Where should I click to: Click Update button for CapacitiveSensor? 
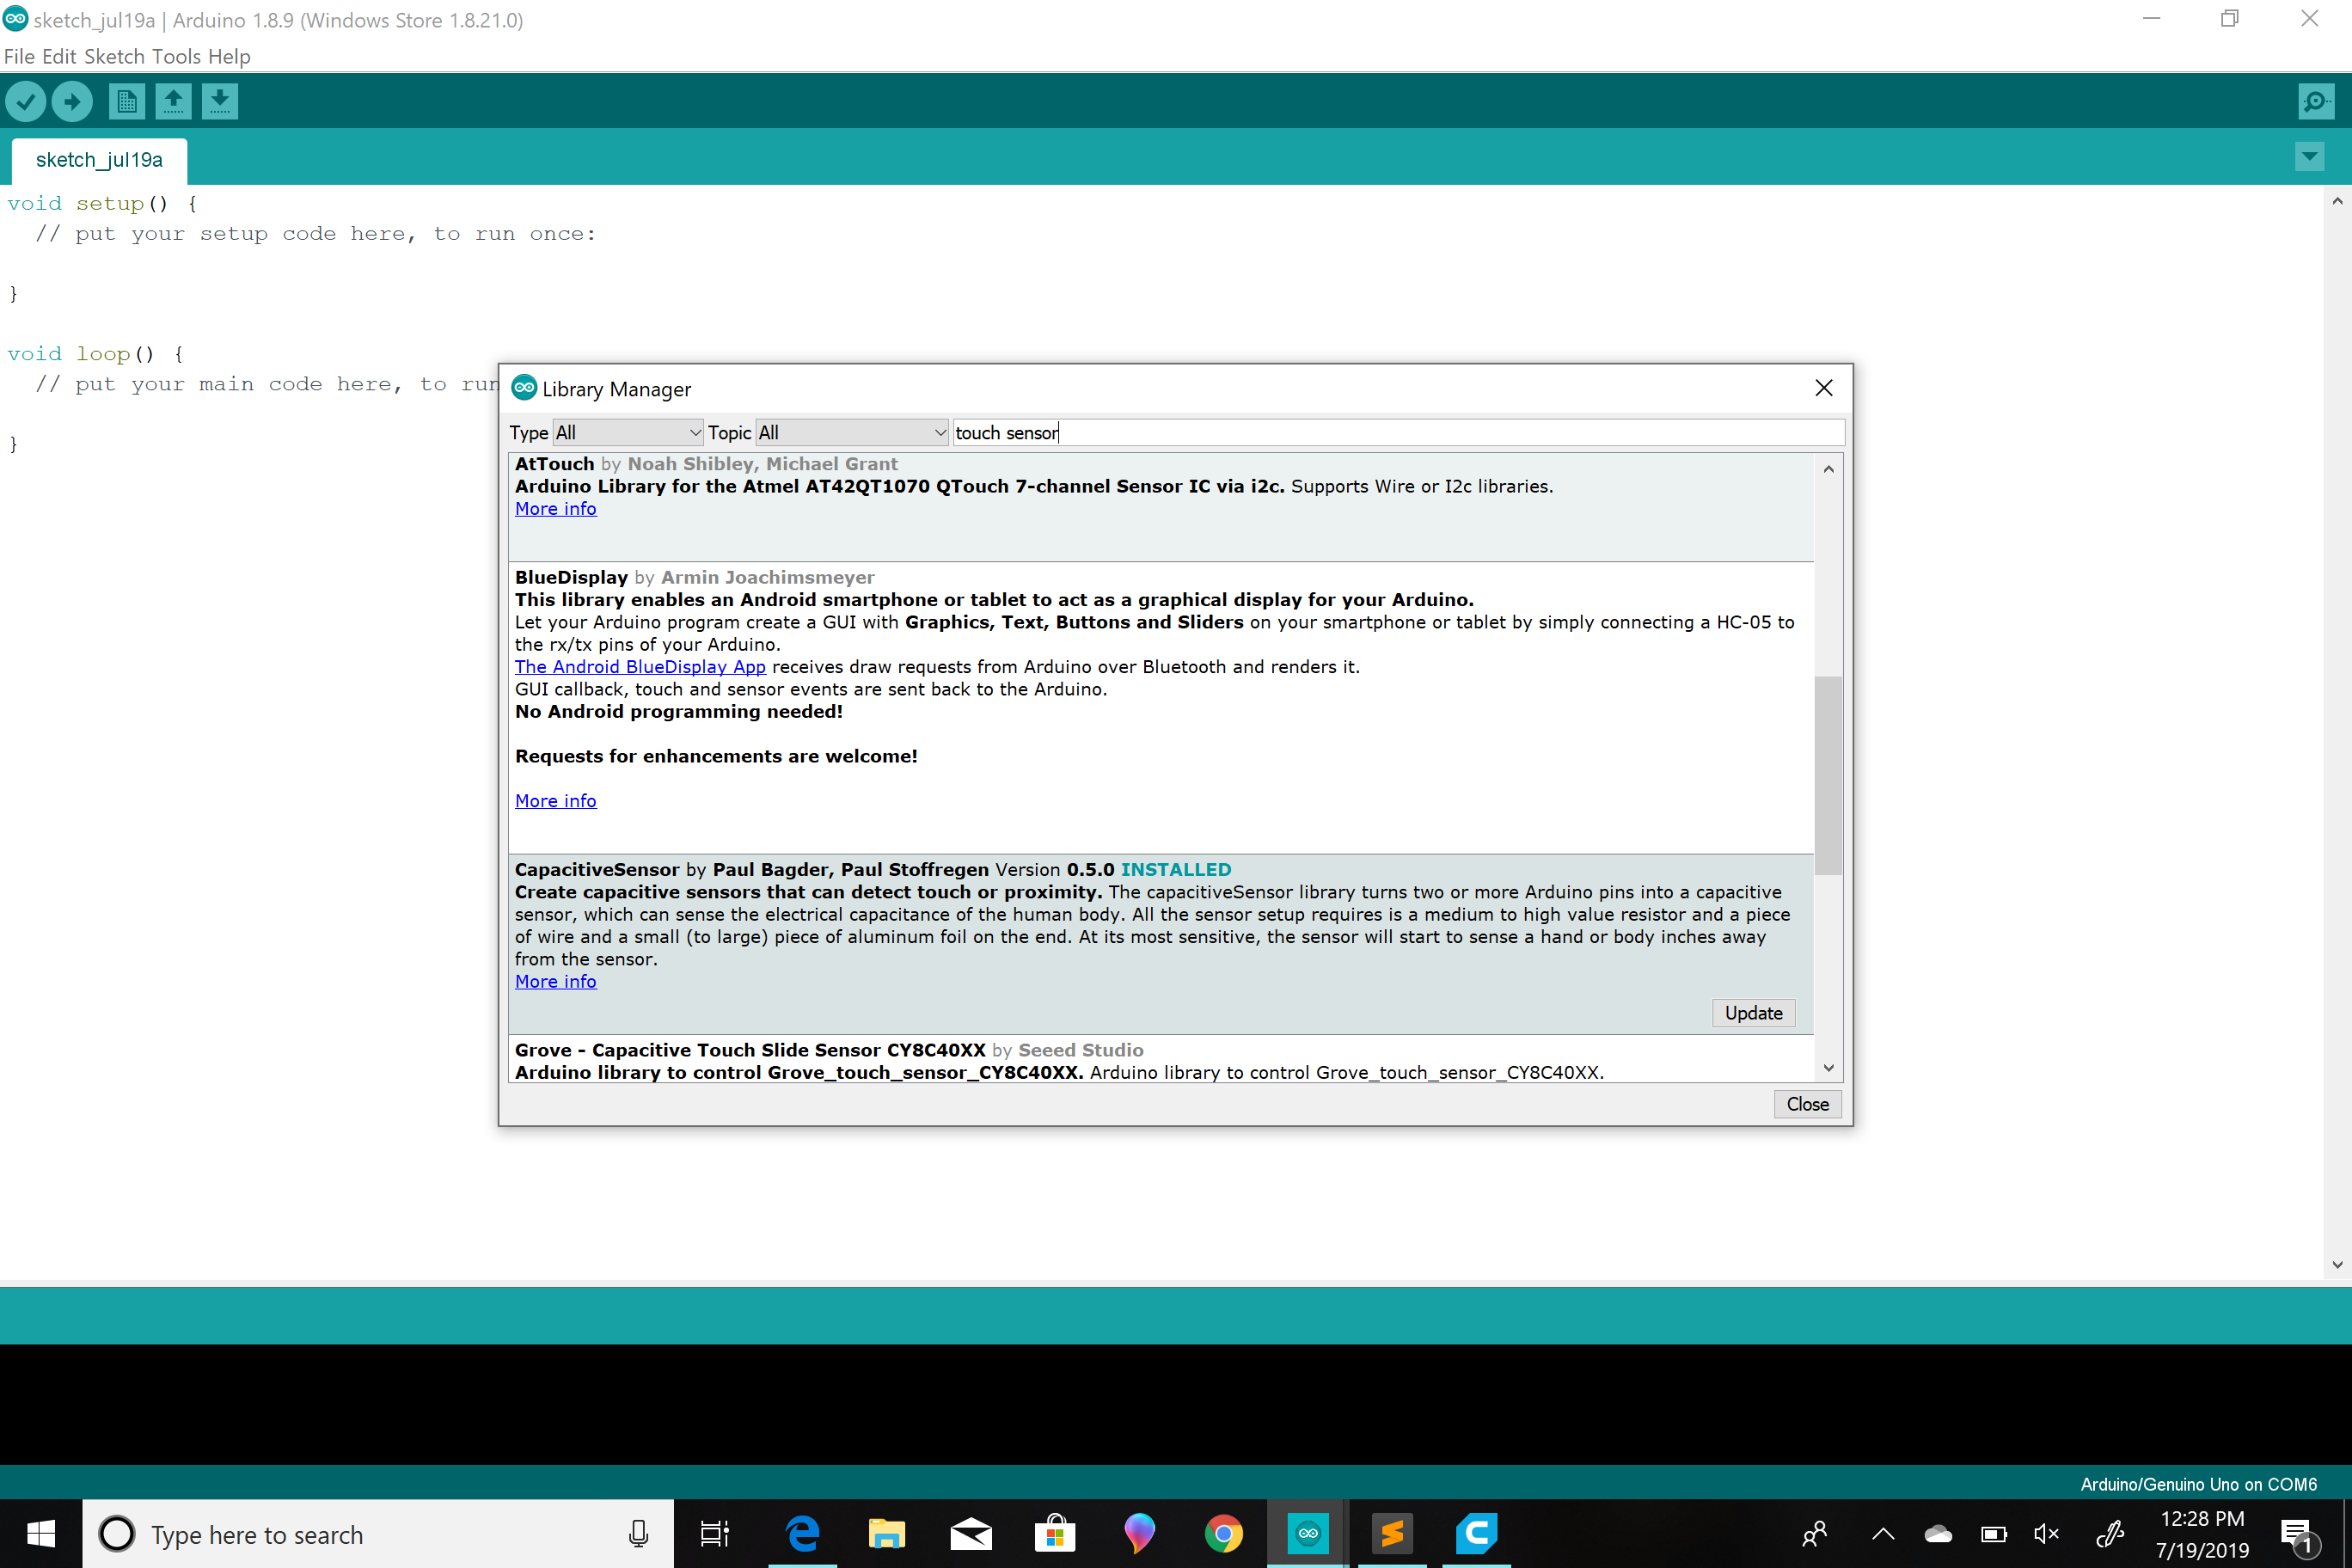tap(1753, 1013)
